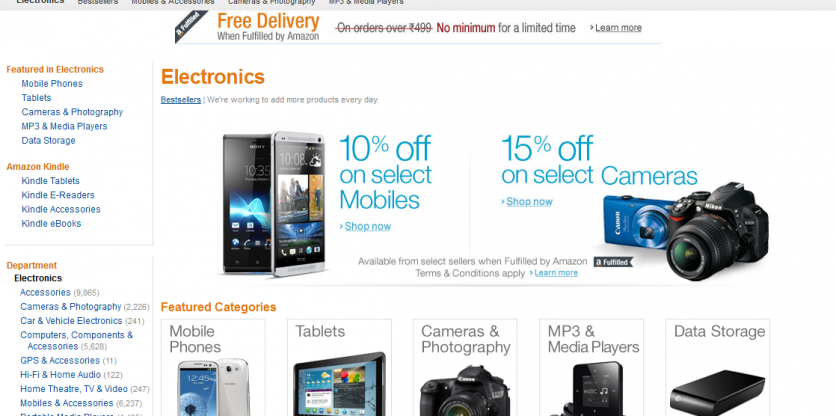This screenshot has width=836, height=416.
Task: Go to Bestsellers link under Electronics heading
Action: coord(181,100)
